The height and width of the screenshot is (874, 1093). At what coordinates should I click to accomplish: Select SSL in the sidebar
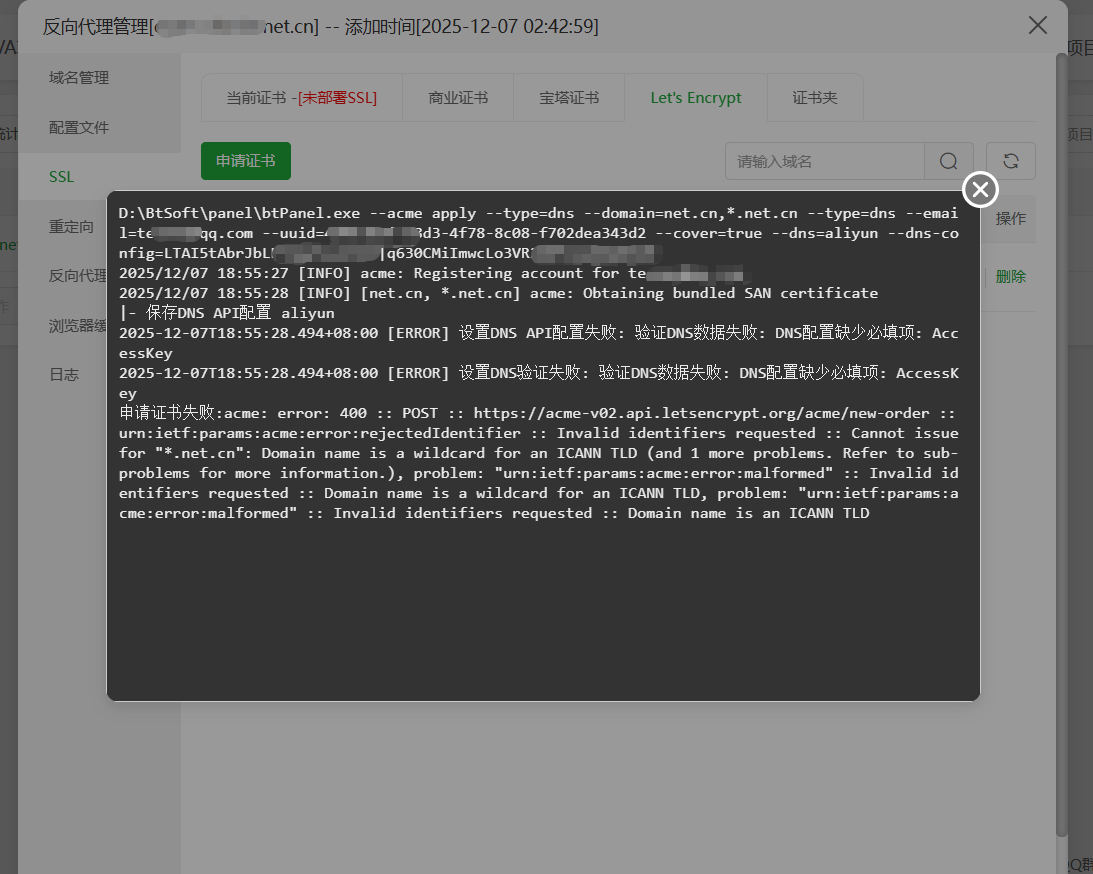63,177
